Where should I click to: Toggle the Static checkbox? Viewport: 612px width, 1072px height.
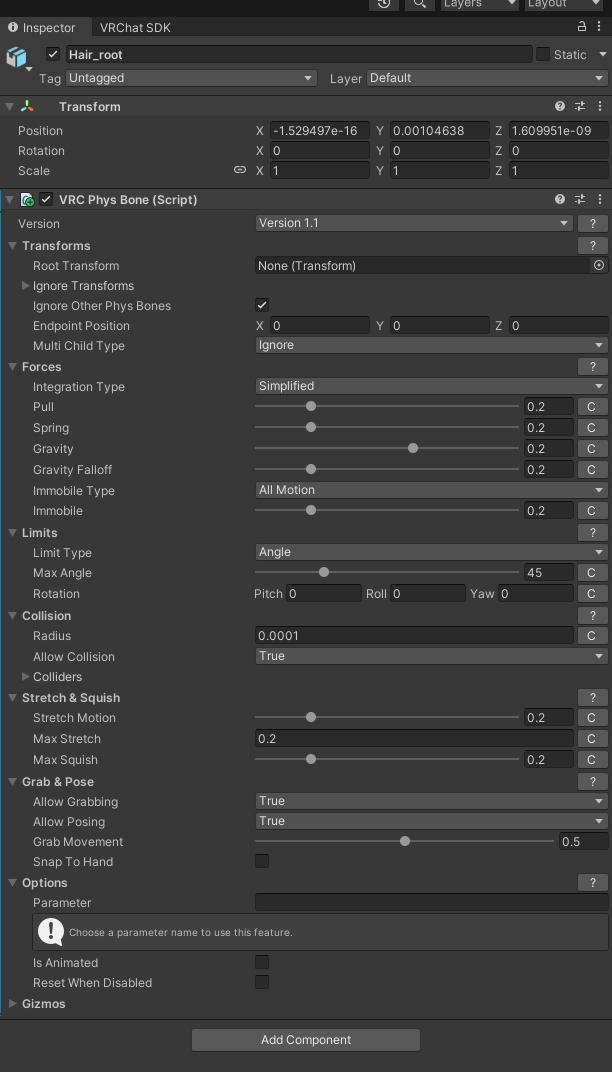(543, 54)
